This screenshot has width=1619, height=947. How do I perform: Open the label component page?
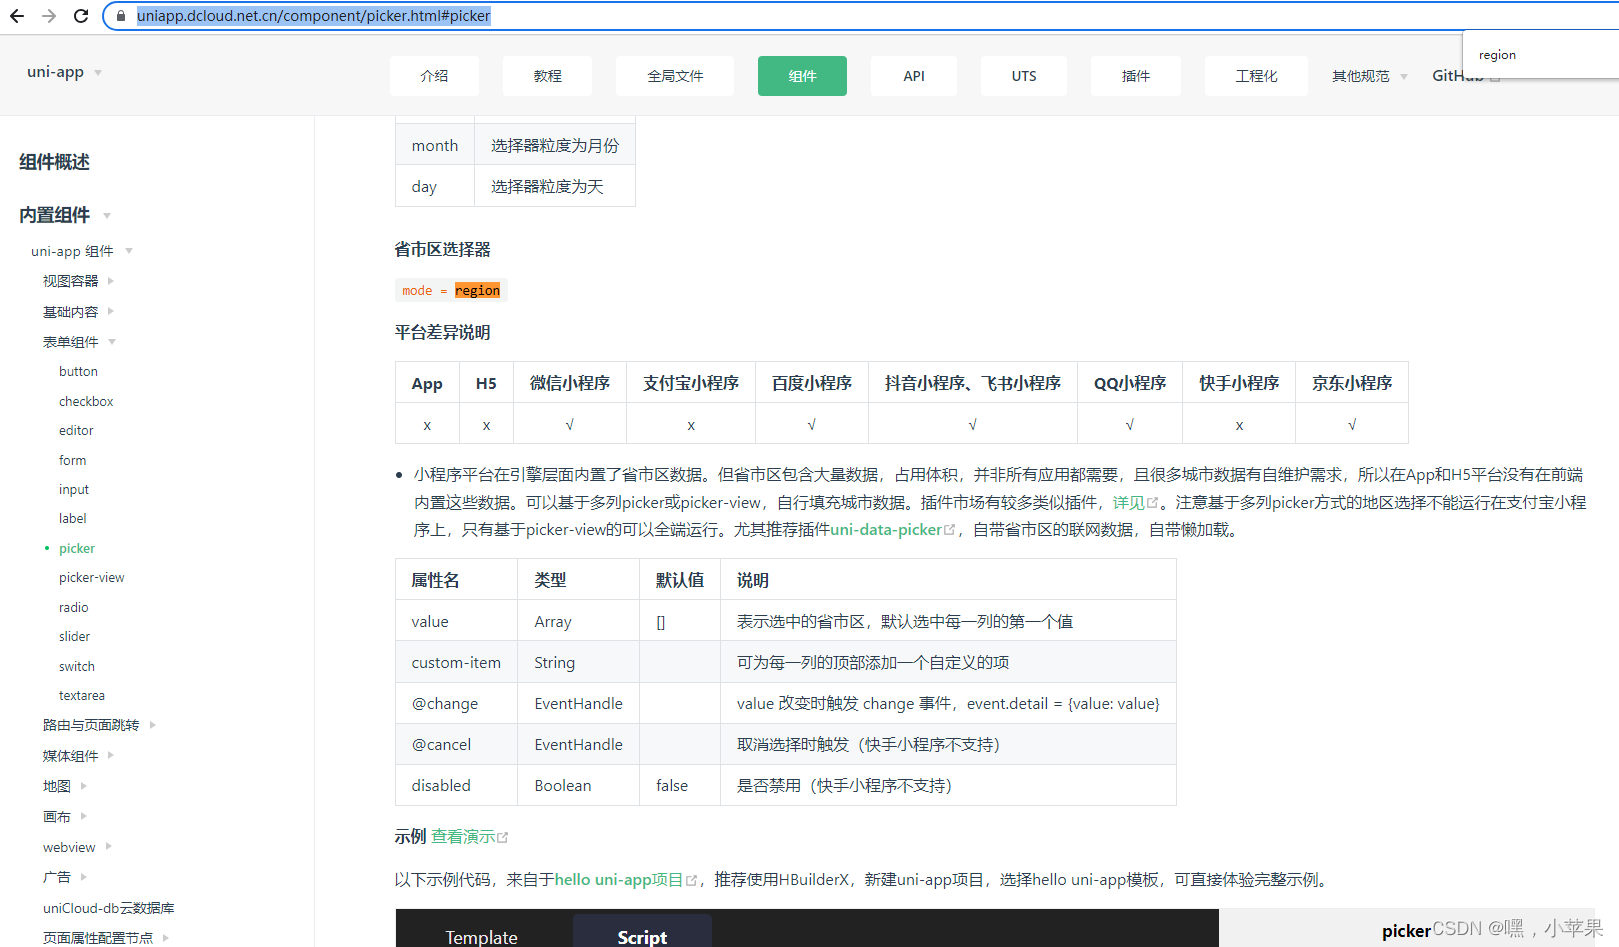coord(72,518)
